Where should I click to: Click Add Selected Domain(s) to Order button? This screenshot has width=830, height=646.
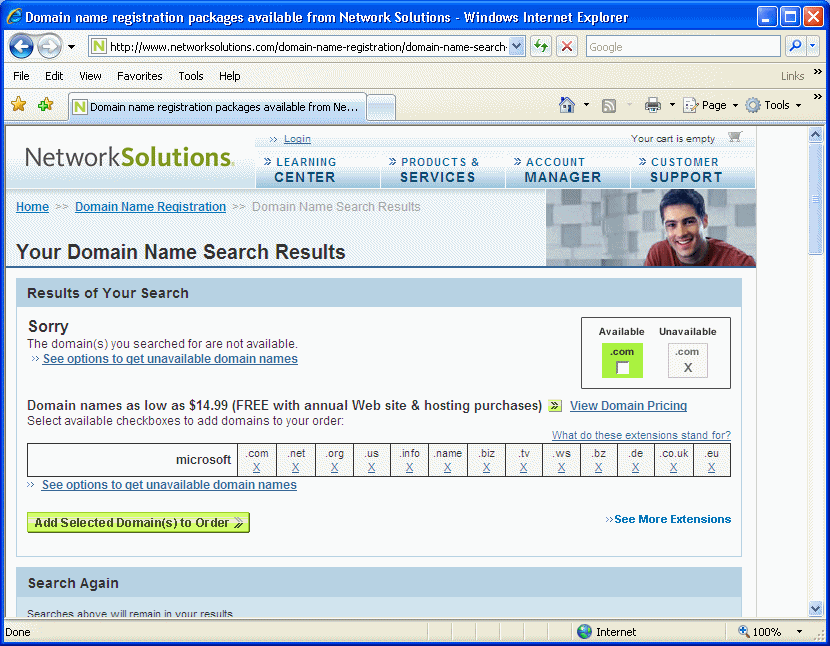coord(138,523)
